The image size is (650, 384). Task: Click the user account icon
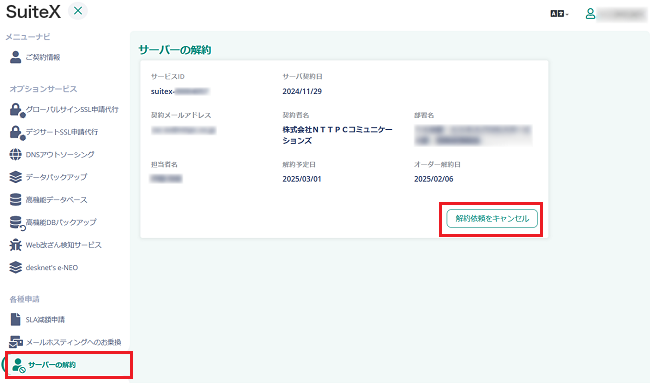pyautogui.click(x=590, y=14)
